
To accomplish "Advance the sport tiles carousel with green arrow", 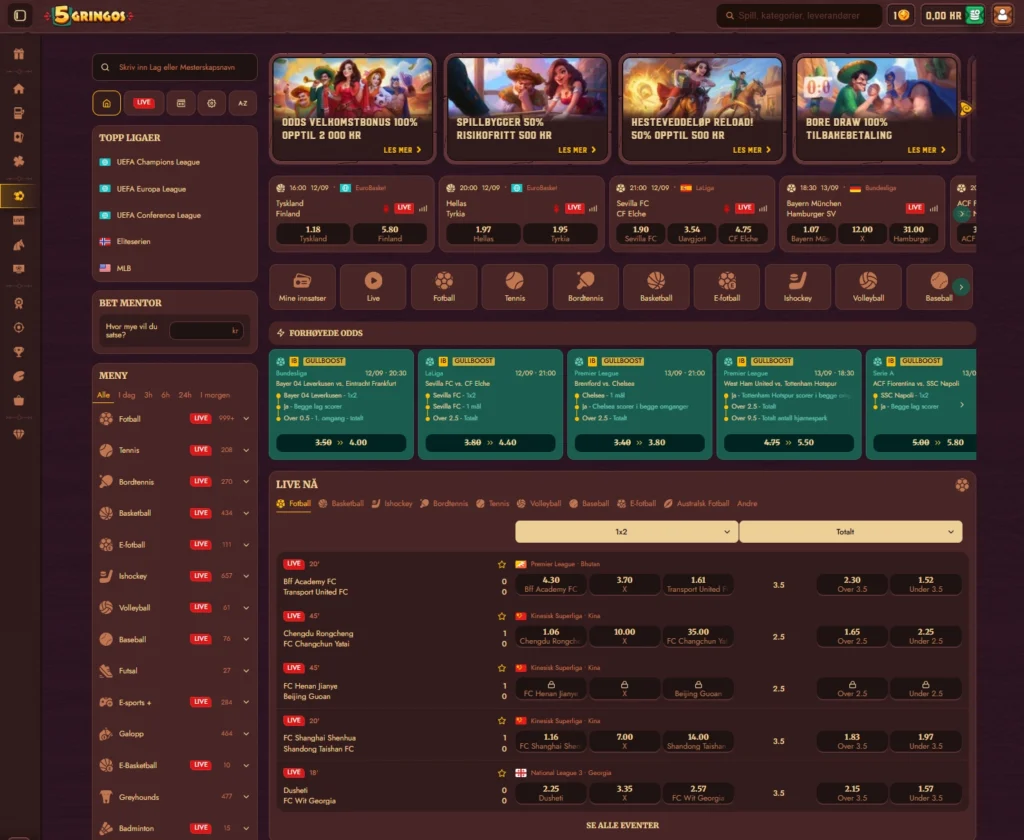I will pyautogui.click(x=961, y=287).
